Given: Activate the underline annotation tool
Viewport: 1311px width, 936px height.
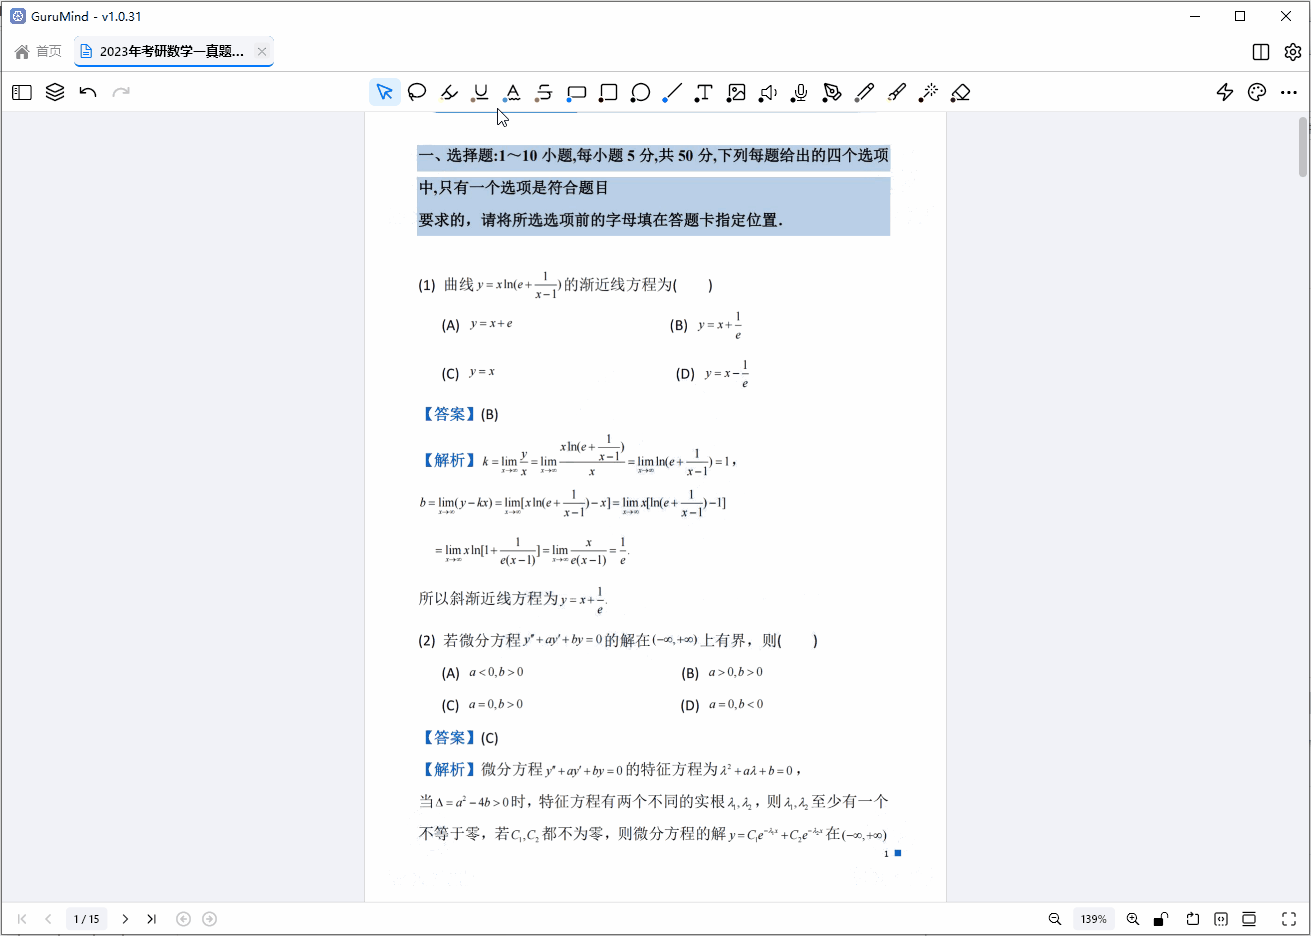Looking at the screenshot, I should [481, 92].
